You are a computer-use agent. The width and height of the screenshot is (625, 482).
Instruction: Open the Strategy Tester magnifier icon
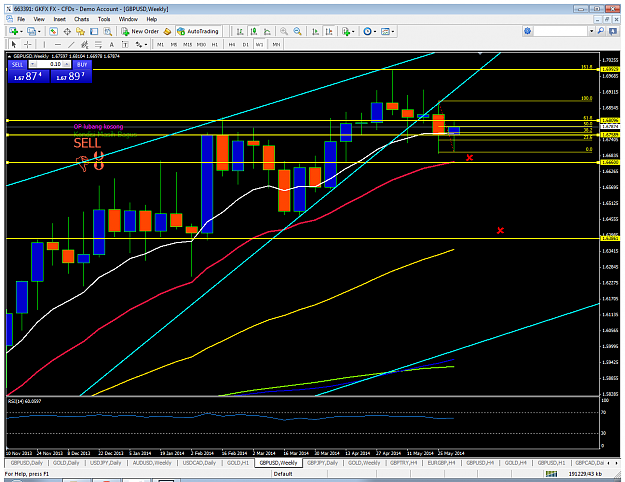point(108,31)
